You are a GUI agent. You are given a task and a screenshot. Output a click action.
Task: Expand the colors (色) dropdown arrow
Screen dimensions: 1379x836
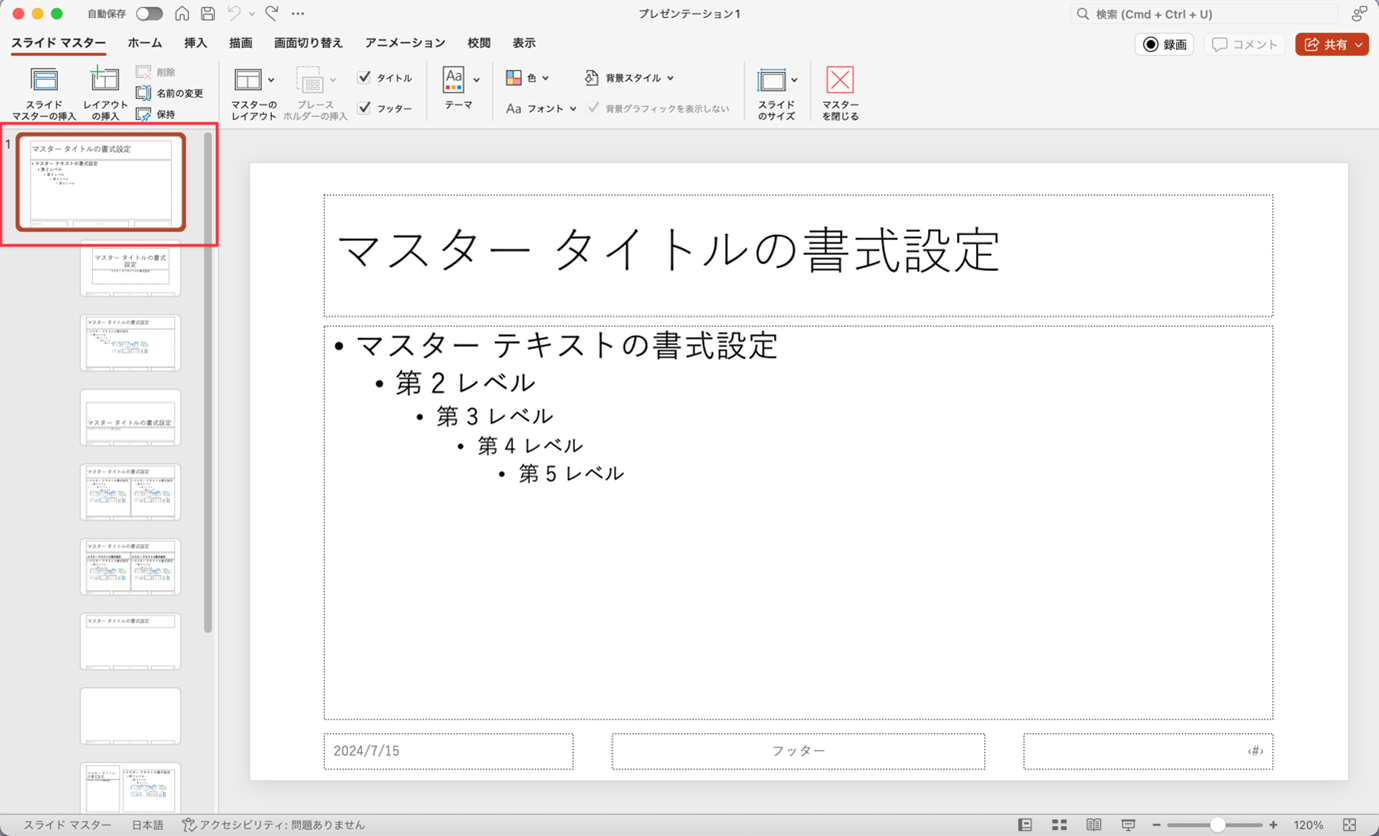pyautogui.click(x=545, y=78)
